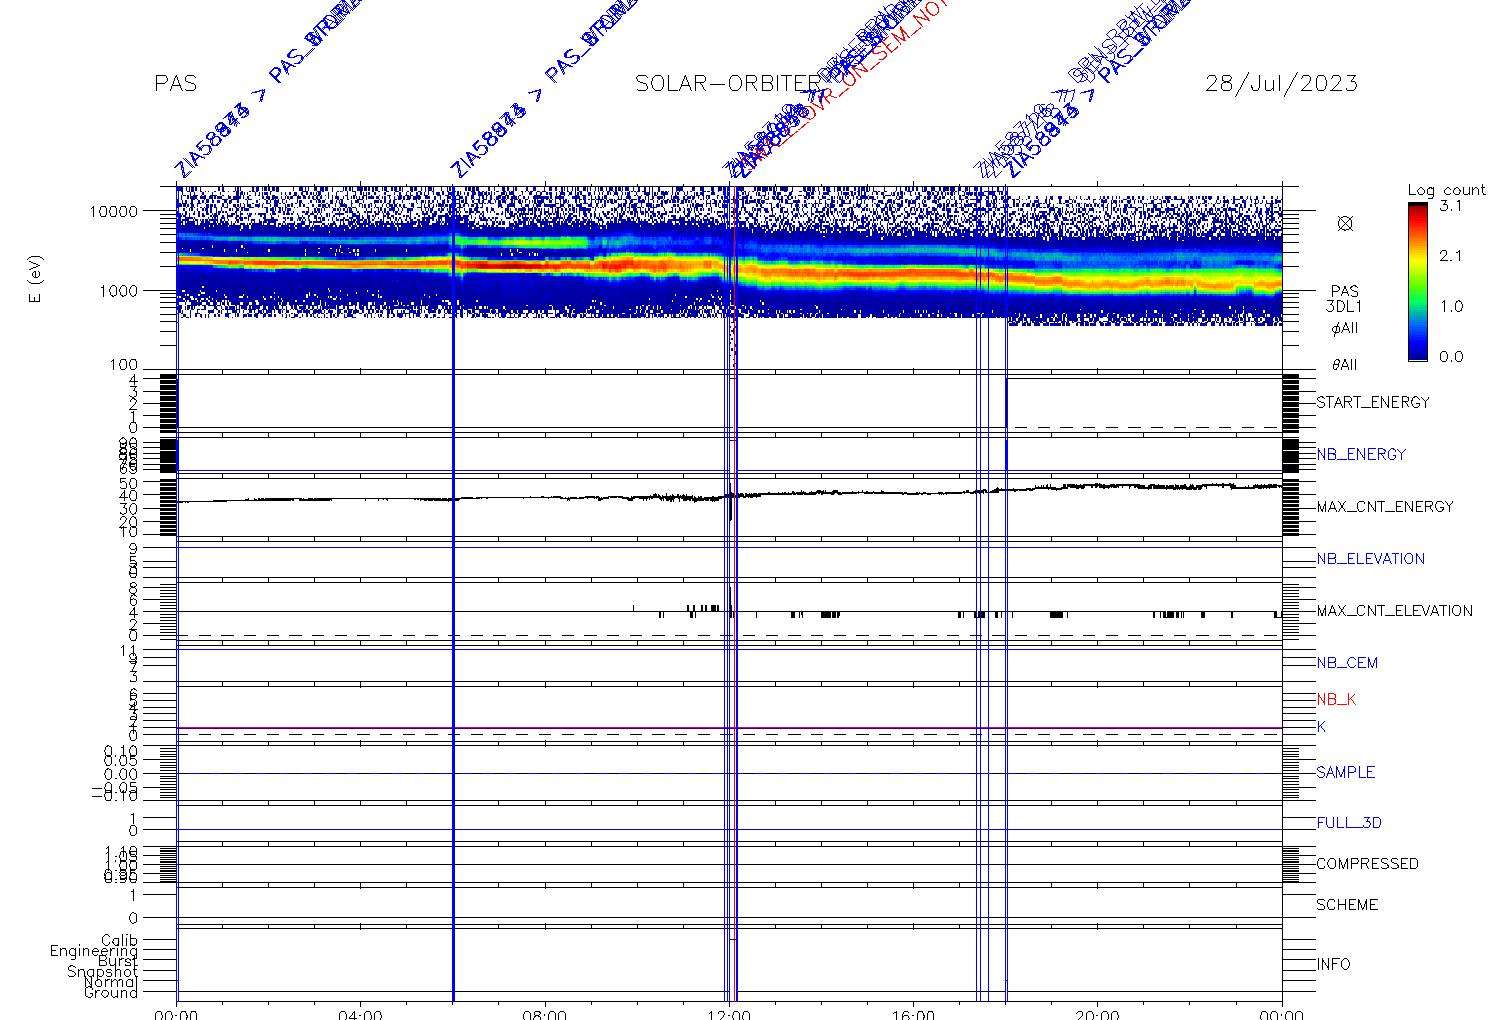Click the Log count color bar

[1418, 281]
